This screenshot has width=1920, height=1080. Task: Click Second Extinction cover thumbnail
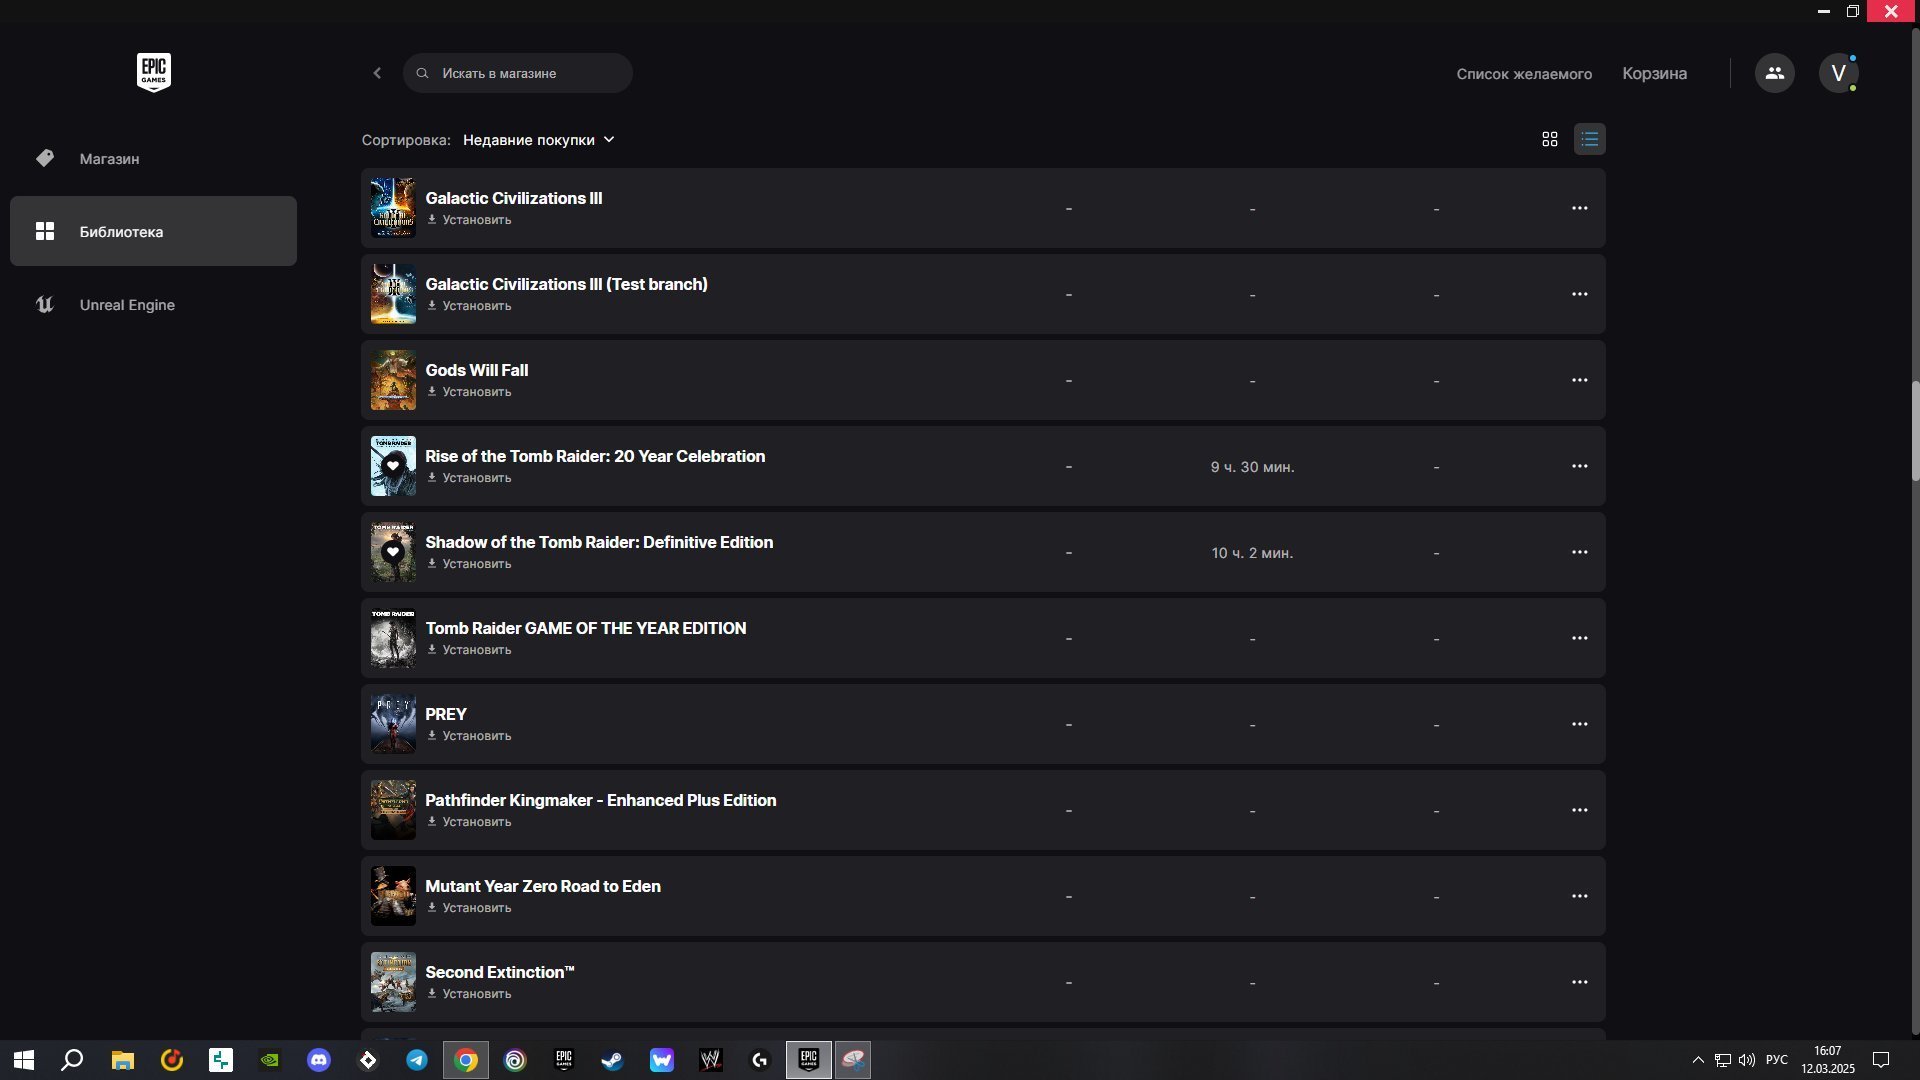point(393,982)
